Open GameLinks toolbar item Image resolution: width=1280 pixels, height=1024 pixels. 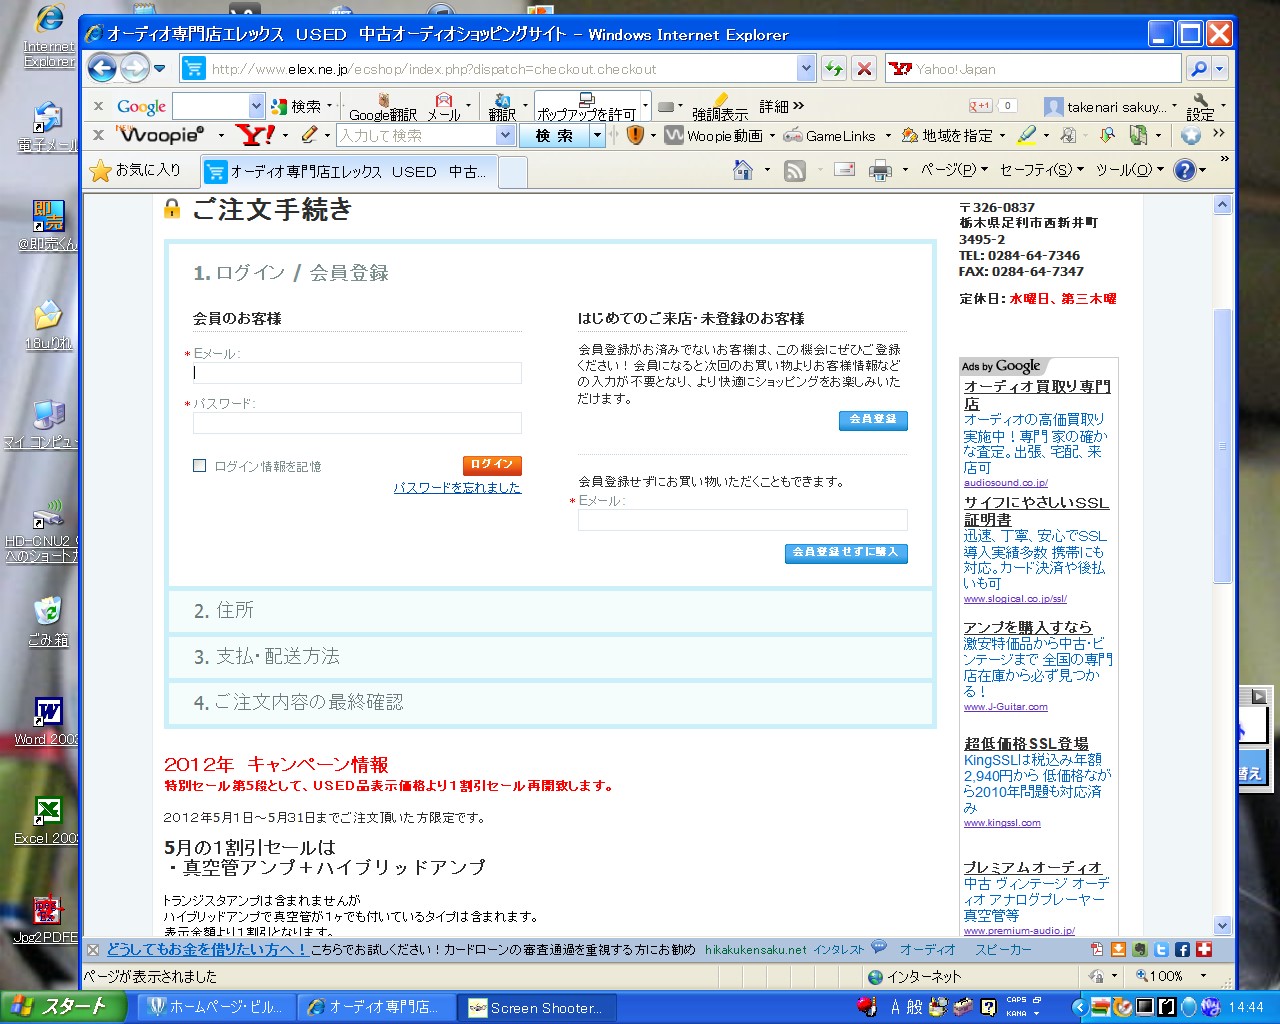coord(830,135)
